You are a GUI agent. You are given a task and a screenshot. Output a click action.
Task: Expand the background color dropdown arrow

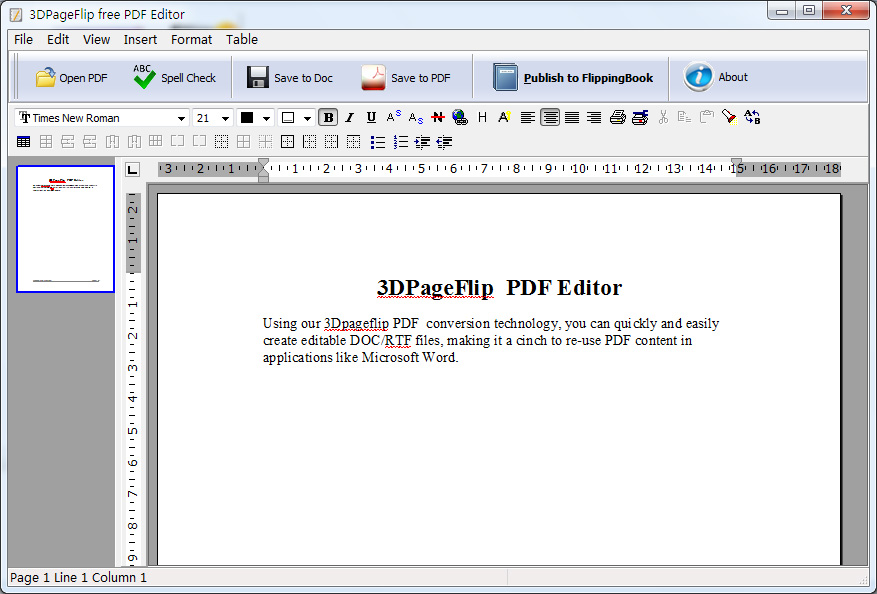point(307,119)
